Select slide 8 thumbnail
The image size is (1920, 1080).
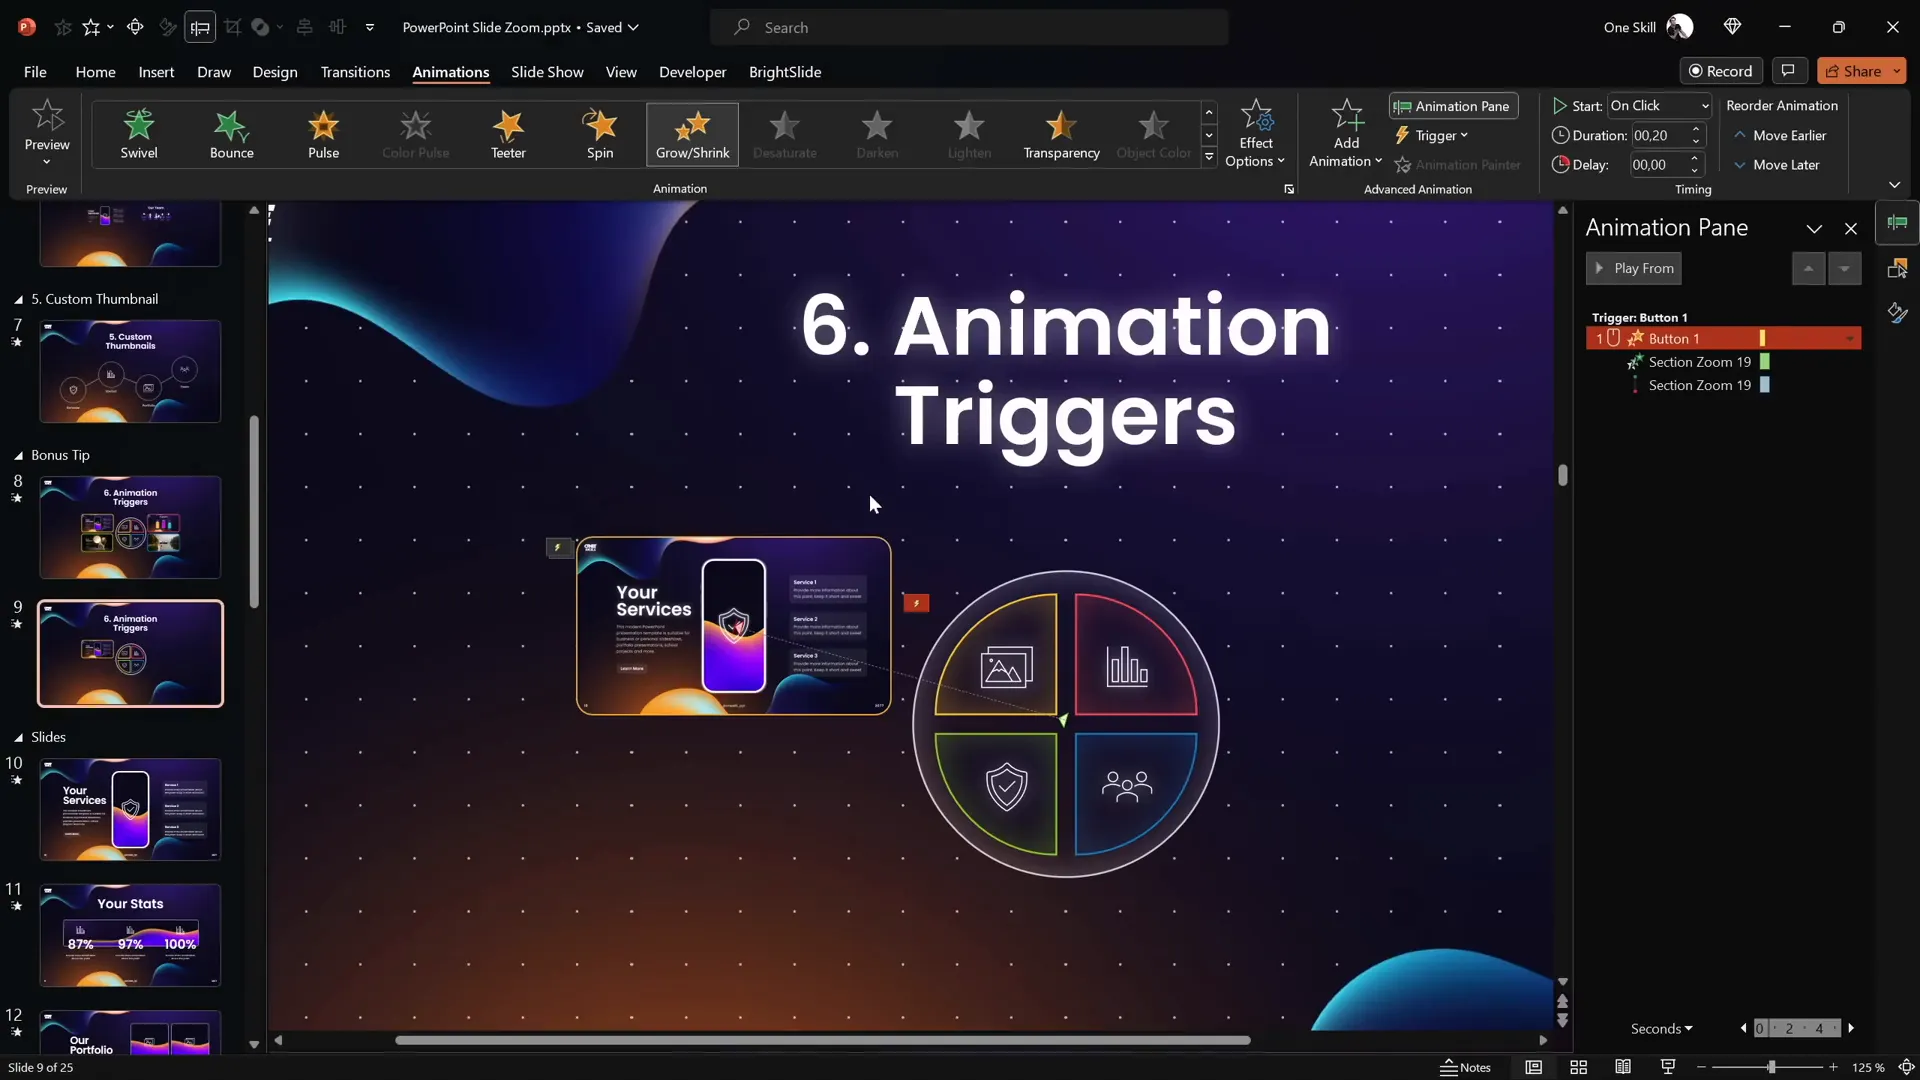(130, 527)
